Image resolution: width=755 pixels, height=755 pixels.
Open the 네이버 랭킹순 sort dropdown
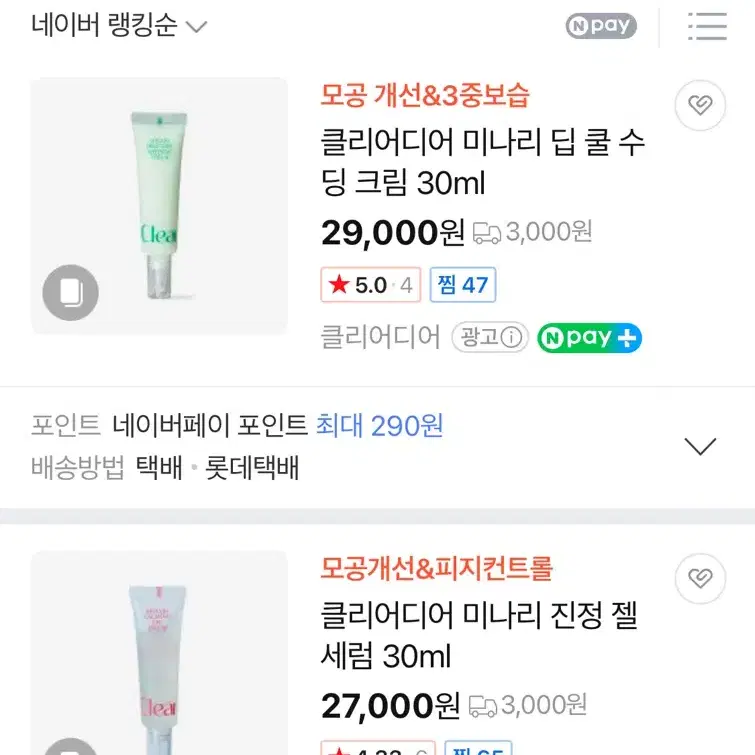click(119, 26)
